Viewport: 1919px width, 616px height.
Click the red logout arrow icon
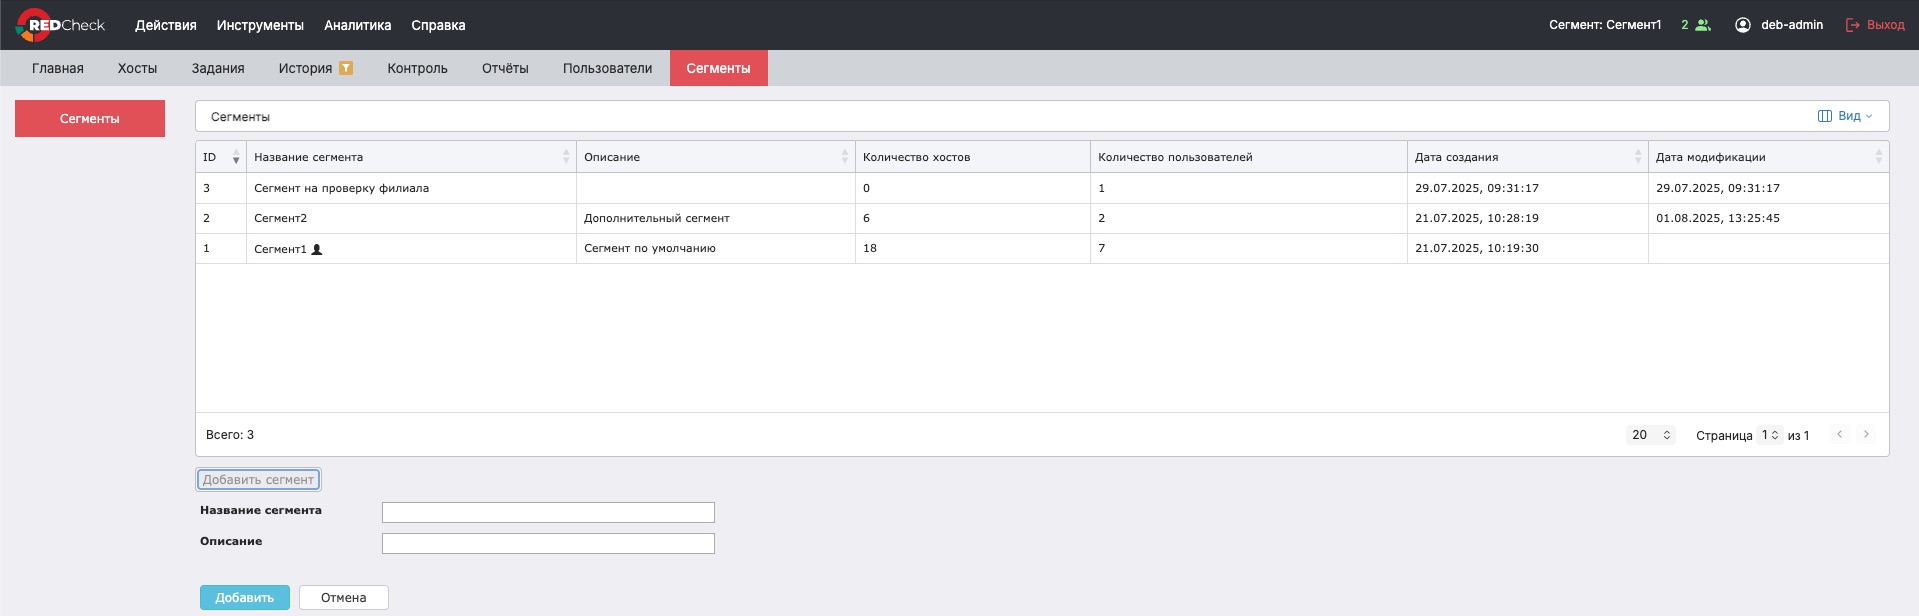click(x=1853, y=25)
